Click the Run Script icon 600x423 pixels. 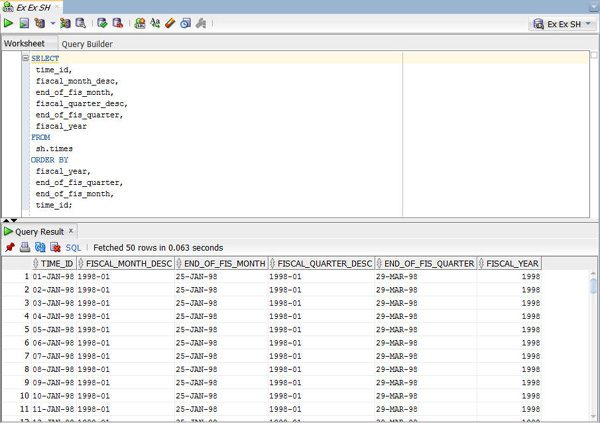[x=24, y=23]
